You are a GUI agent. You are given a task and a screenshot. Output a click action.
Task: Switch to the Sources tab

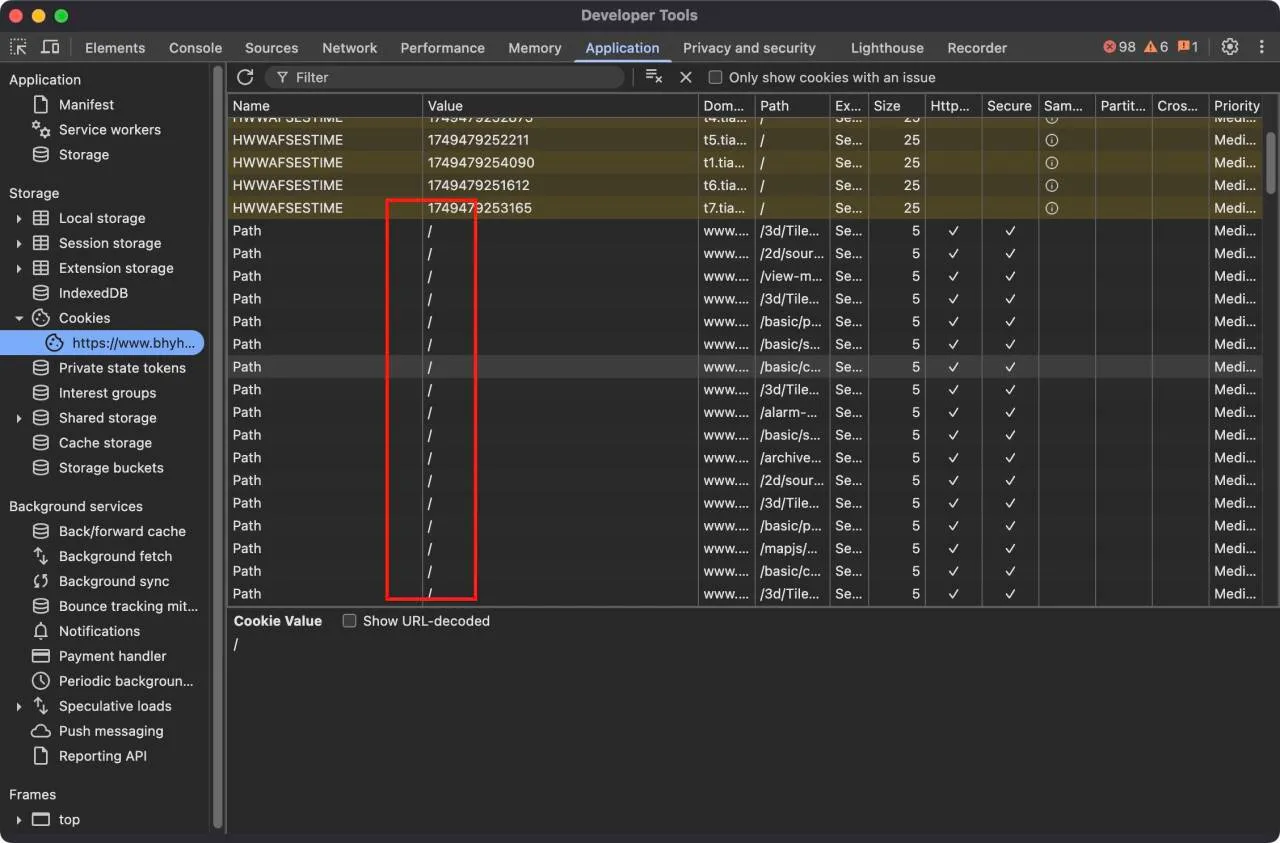pyautogui.click(x=271, y=48)
